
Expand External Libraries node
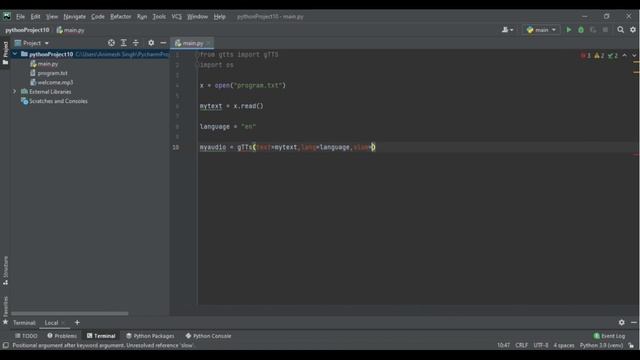coord(15,91)
